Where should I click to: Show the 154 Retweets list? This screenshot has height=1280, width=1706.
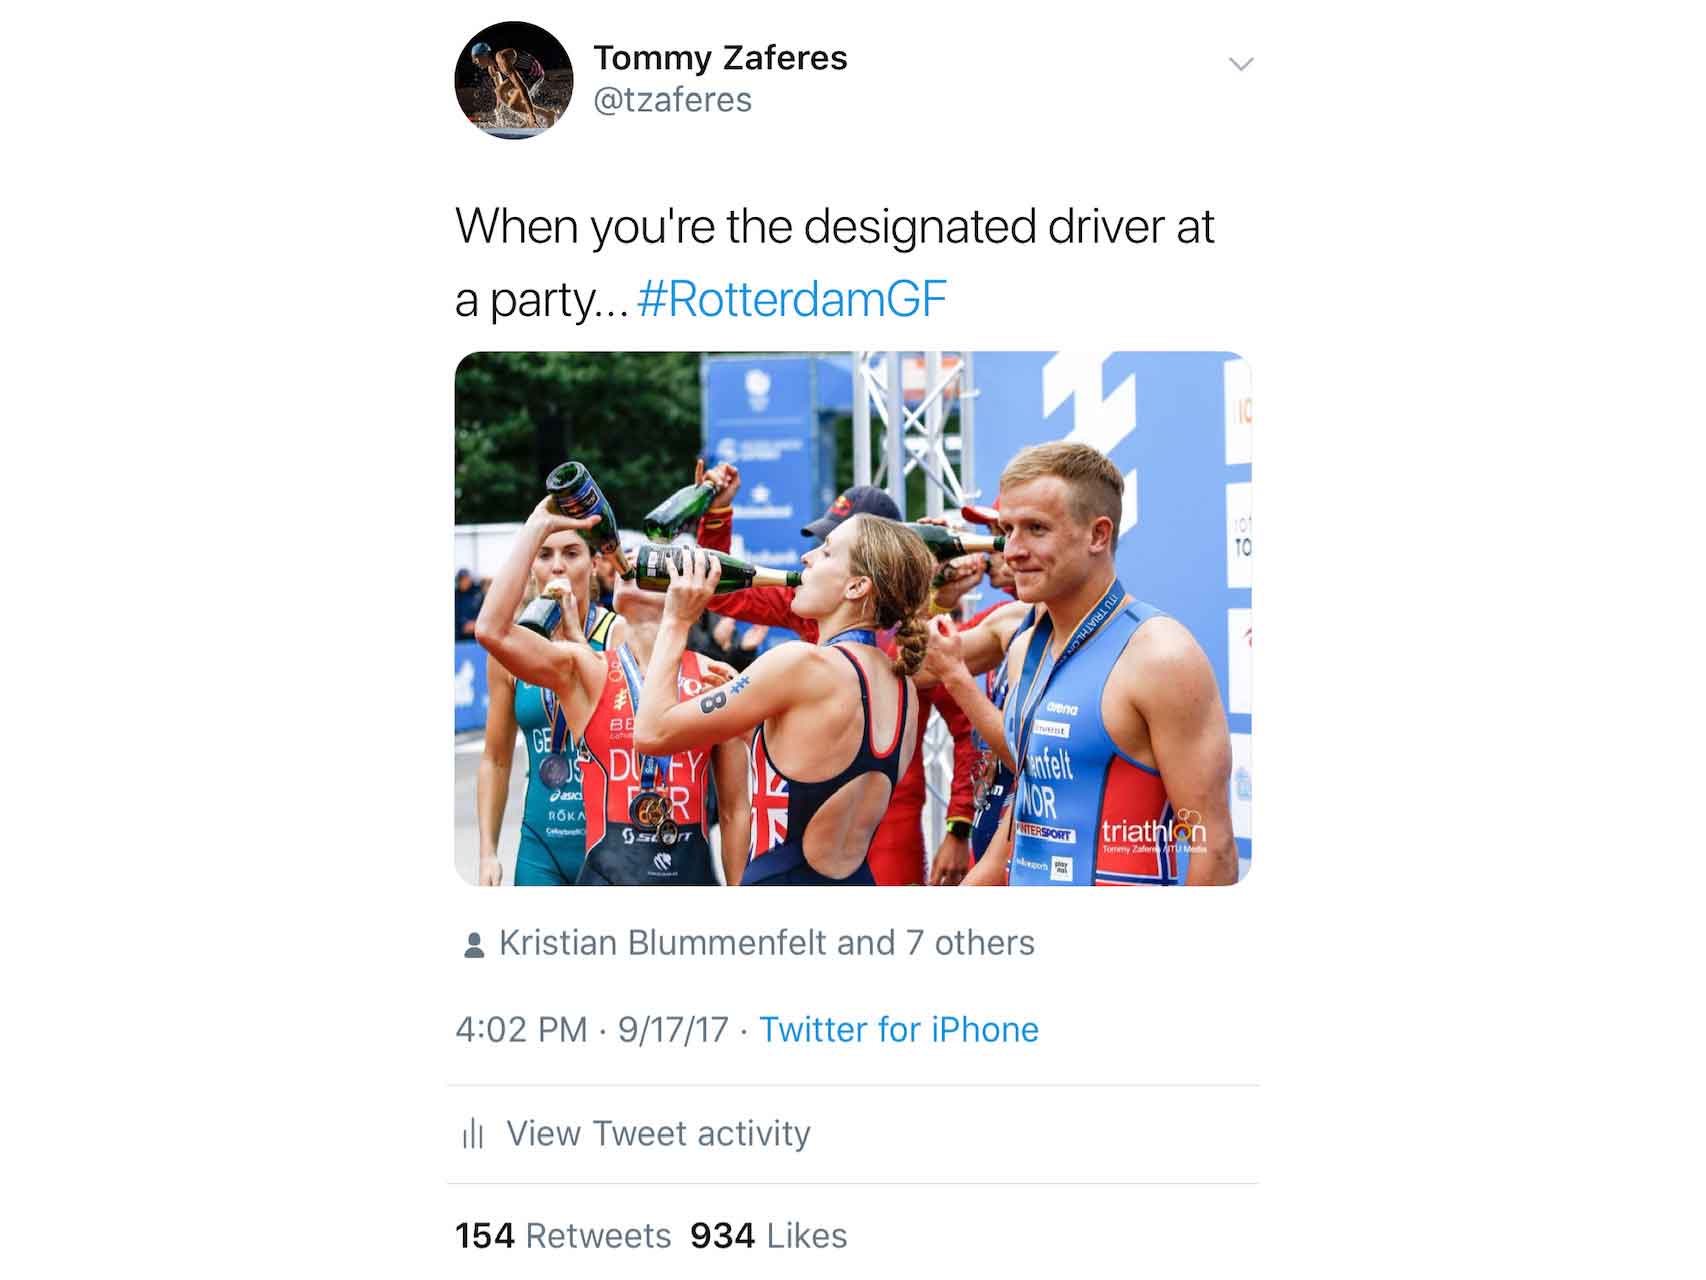[563, 1236]
